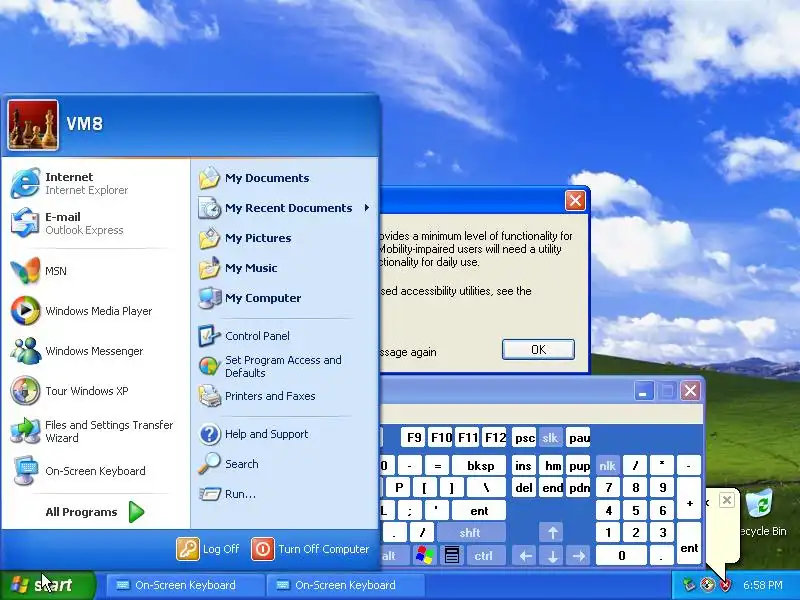Click the del key
This screenshot has height=600, width=800.
click(x=524, y=488)
